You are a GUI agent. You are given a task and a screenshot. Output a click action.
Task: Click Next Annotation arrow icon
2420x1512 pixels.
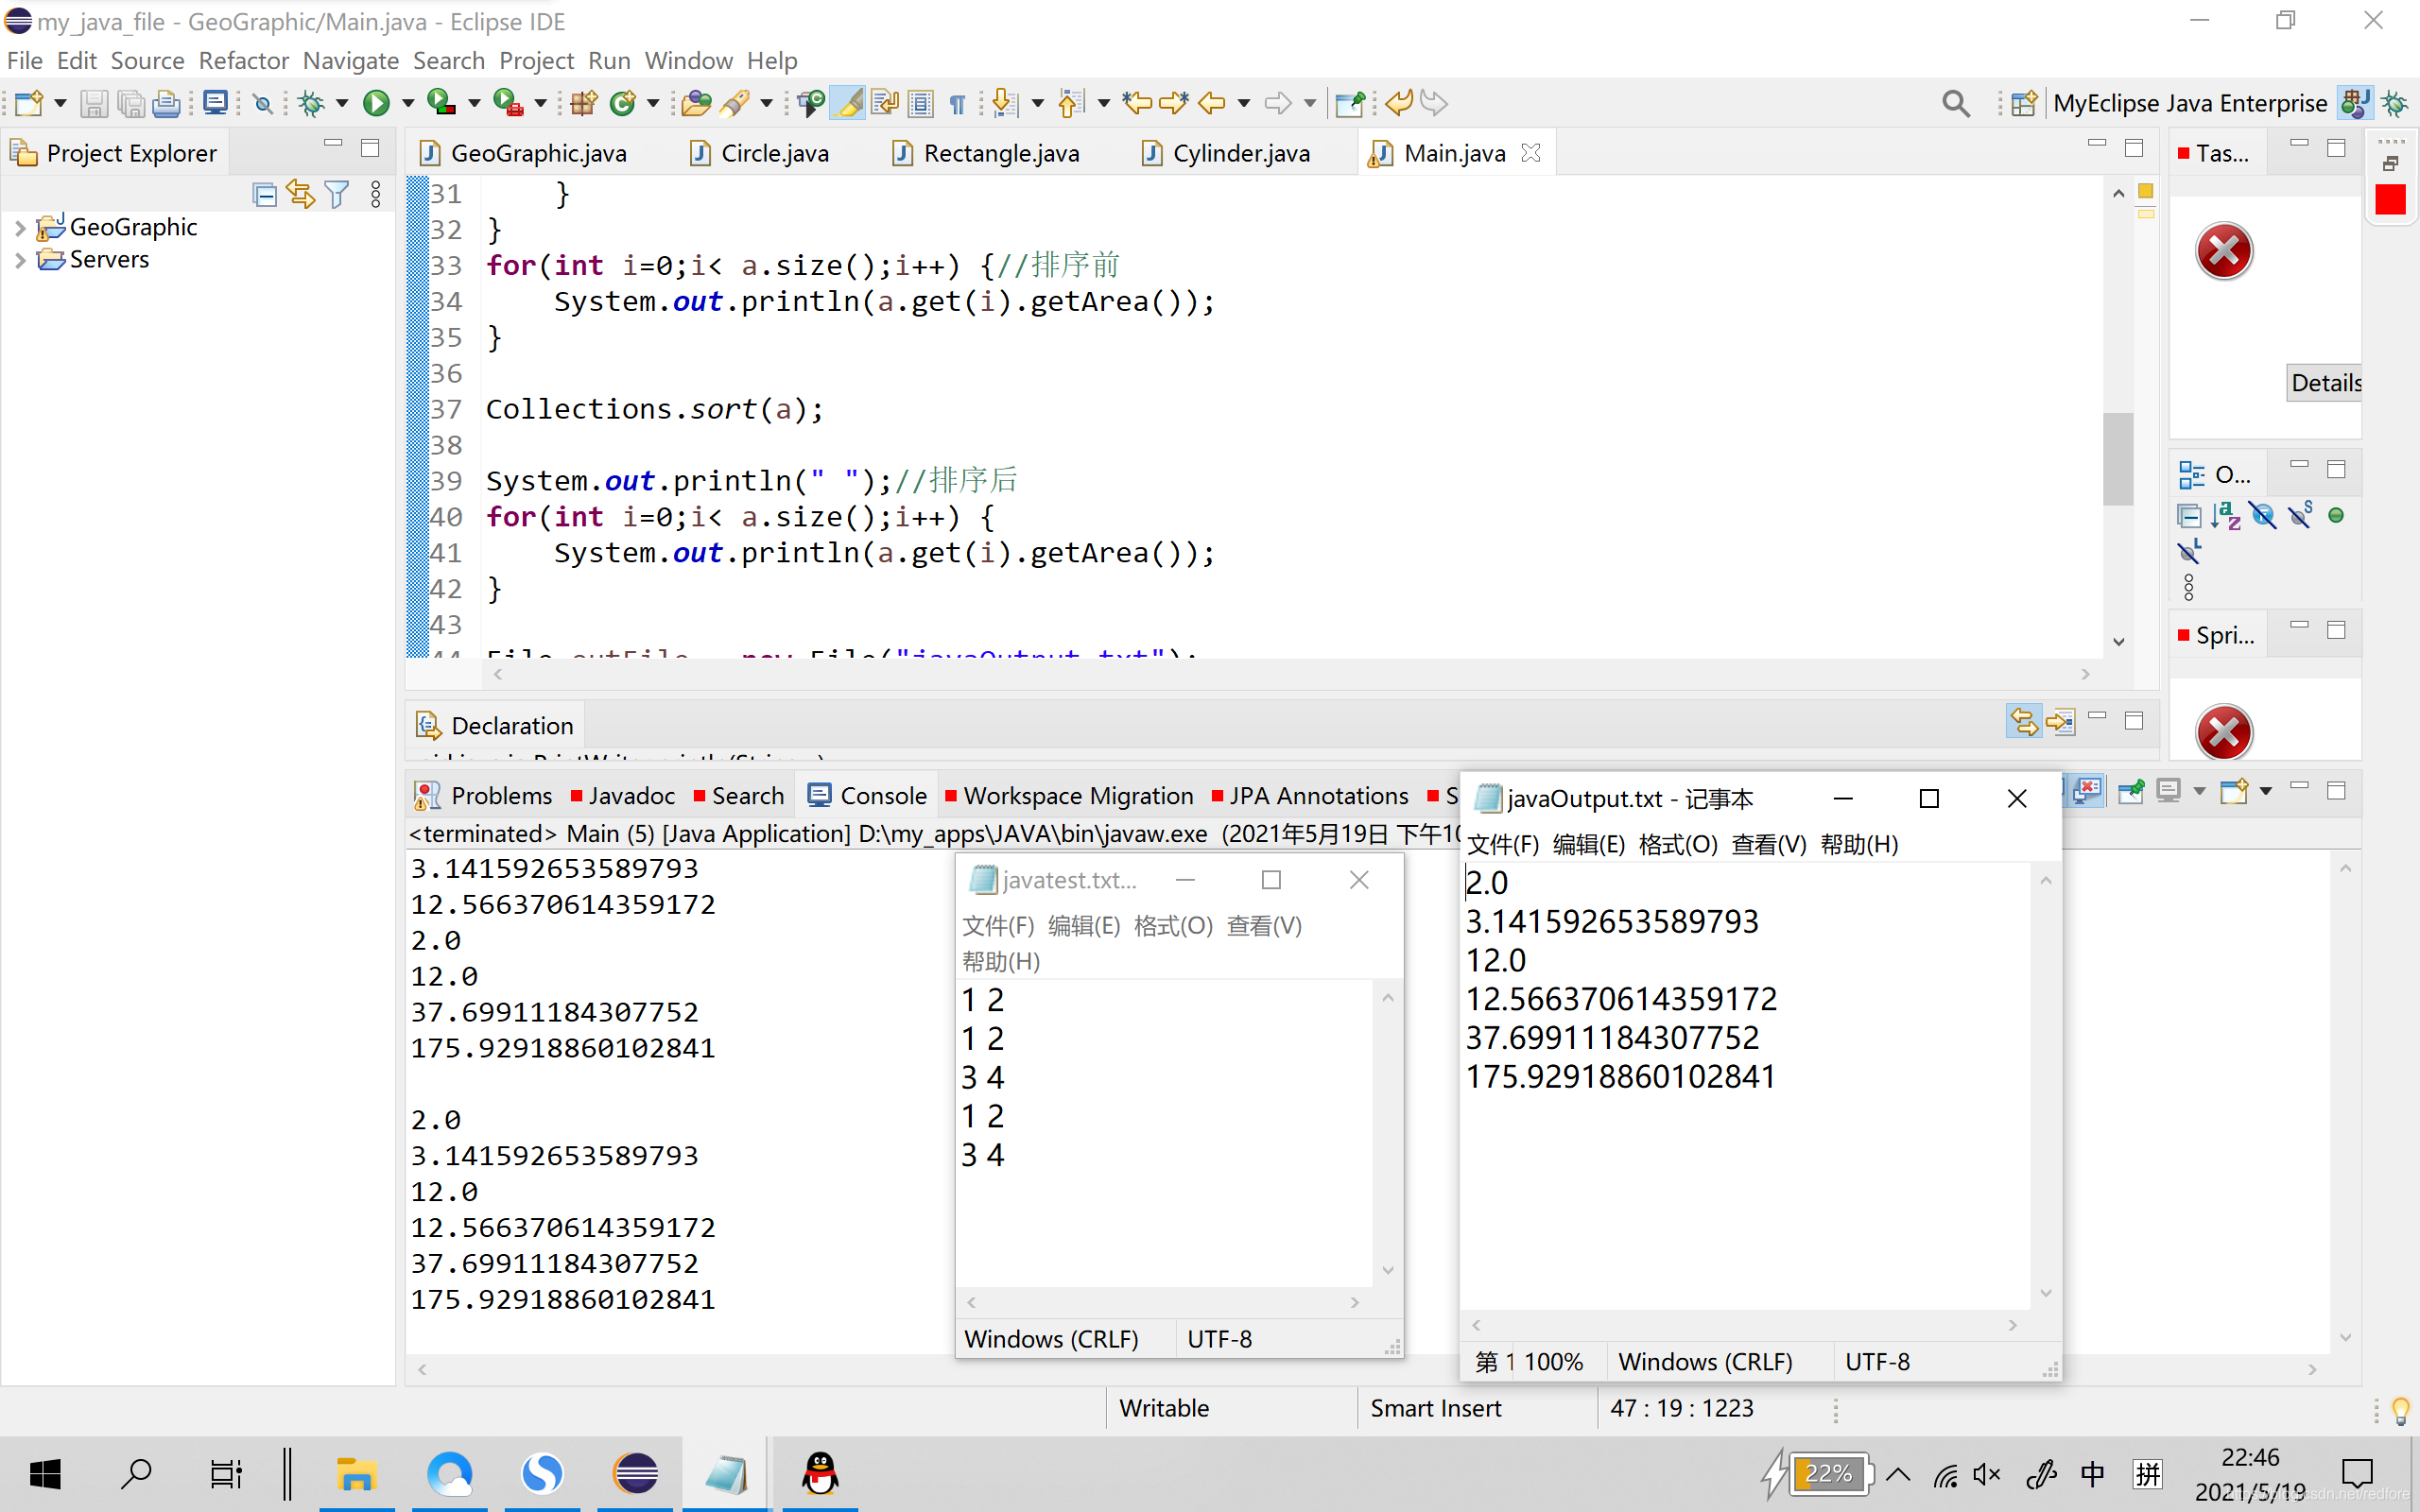[x=1005, y=103]
